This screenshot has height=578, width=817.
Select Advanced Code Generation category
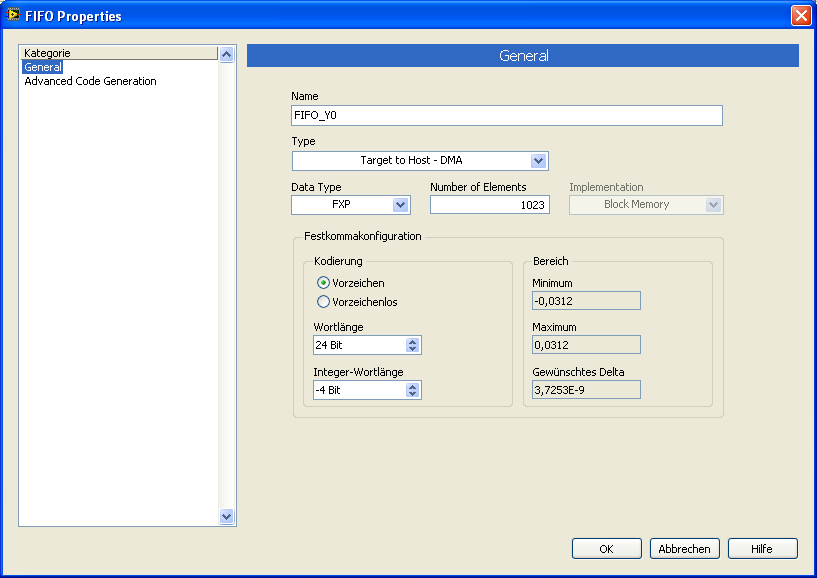[90, 81]
